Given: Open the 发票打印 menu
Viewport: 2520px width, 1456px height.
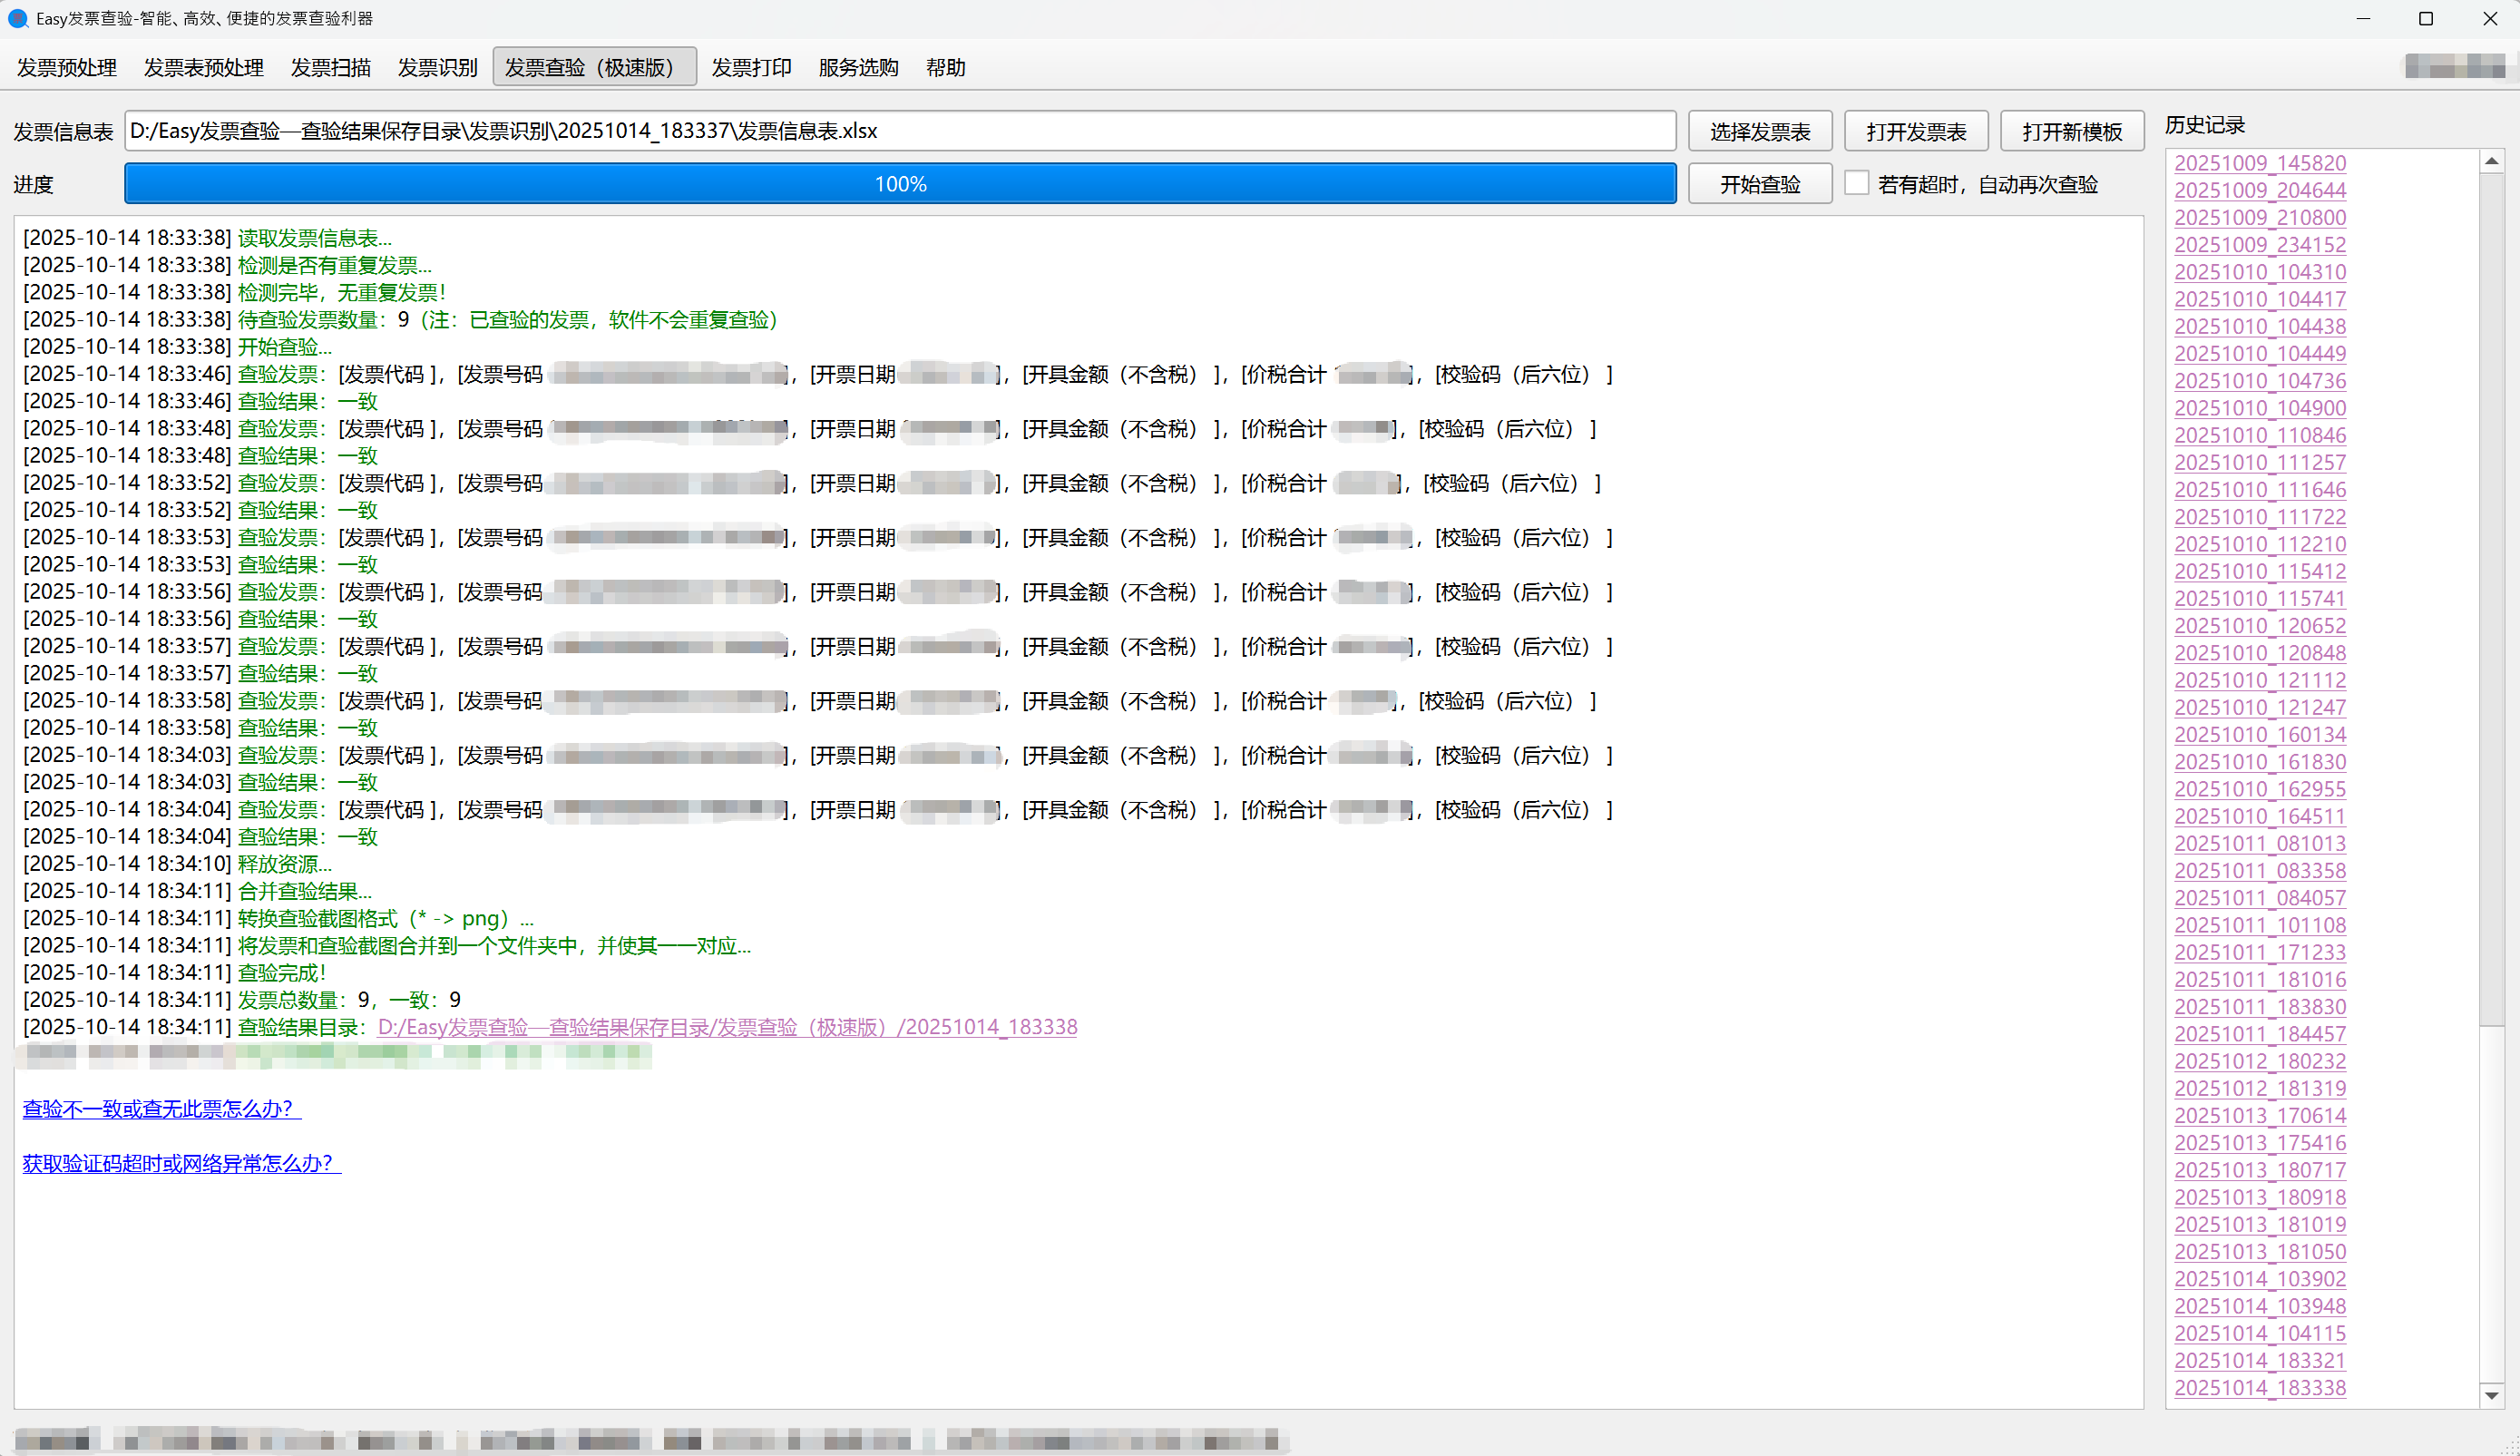Looking at the screenshot, I should point(751,67).
